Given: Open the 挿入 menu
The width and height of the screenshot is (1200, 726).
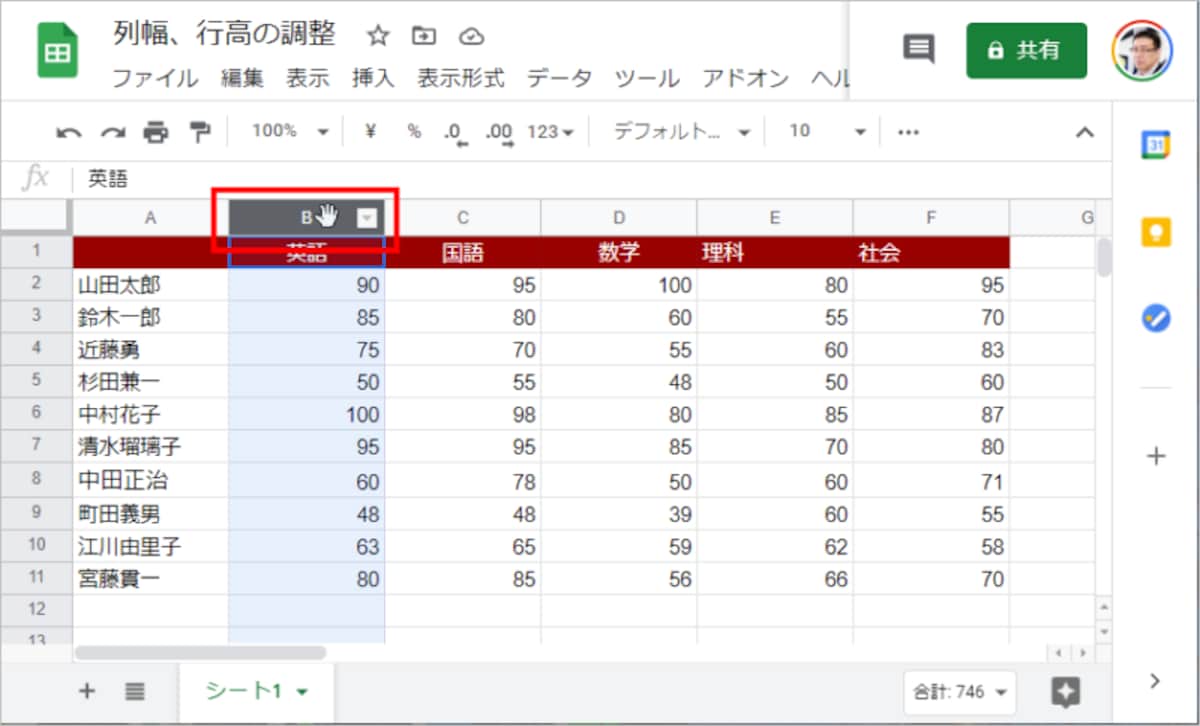Looking at the screenshot, I should (x=373, y=78).
